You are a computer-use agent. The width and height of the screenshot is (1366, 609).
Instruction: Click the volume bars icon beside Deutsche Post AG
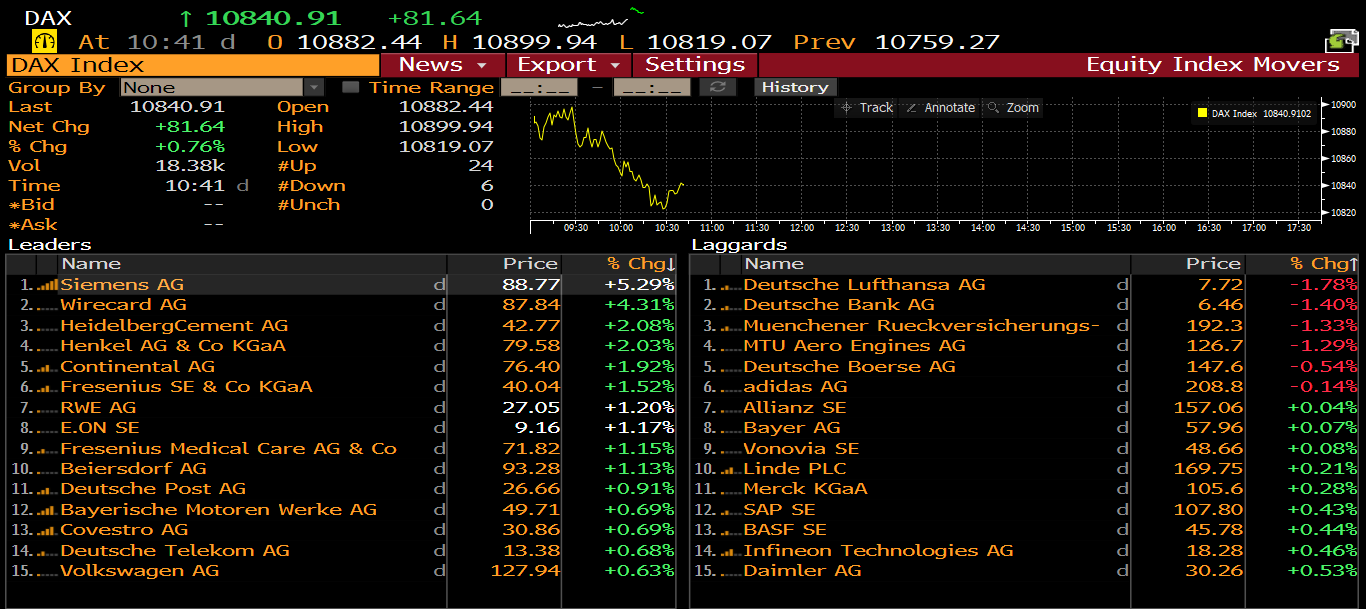[x=47, y=489]
